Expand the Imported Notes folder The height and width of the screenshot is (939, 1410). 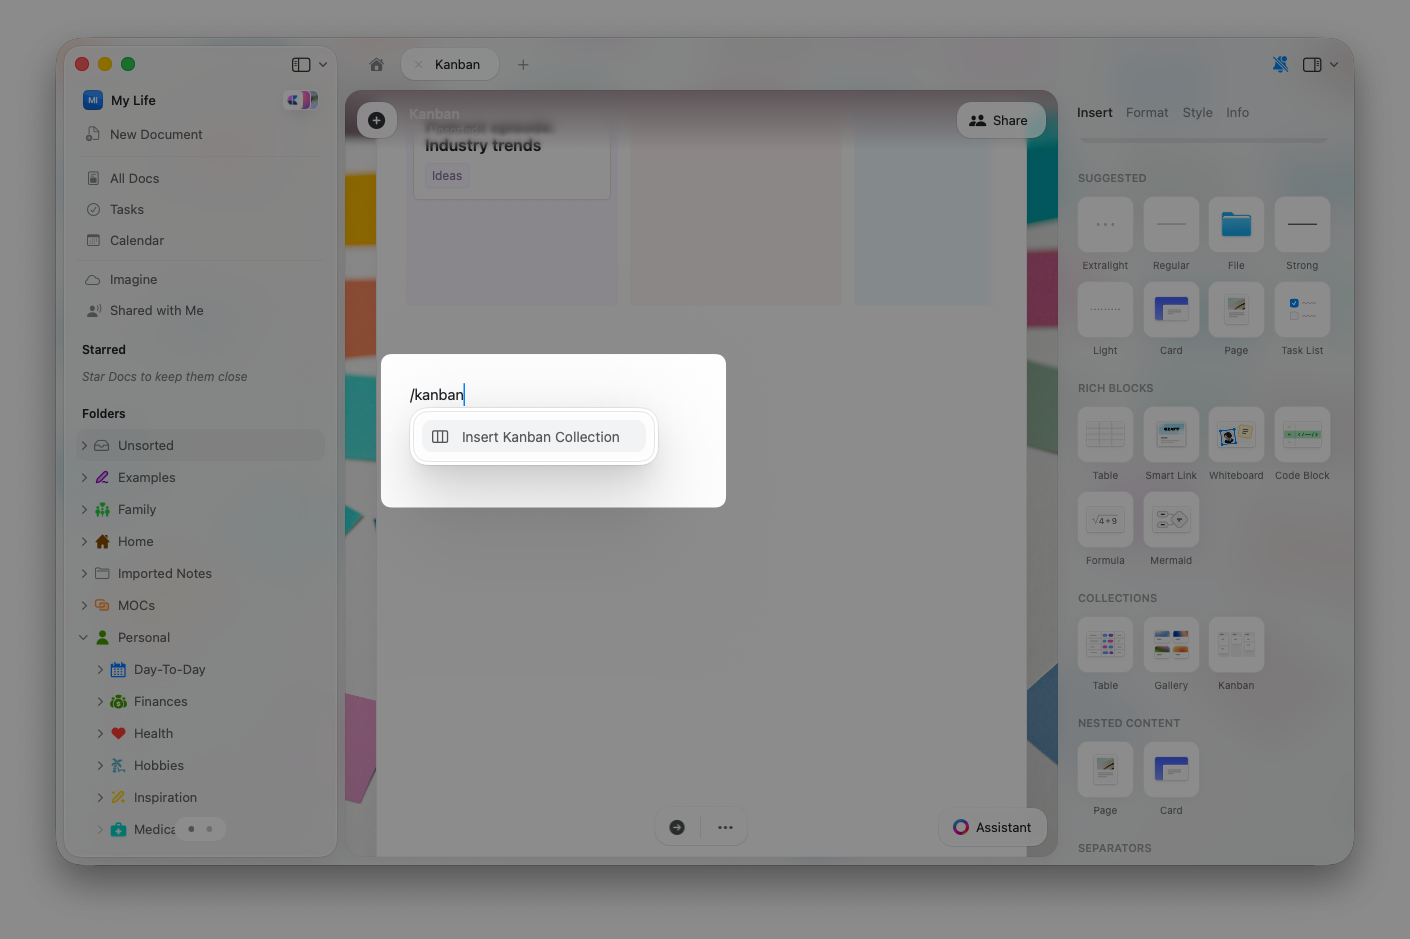point(84,573)
